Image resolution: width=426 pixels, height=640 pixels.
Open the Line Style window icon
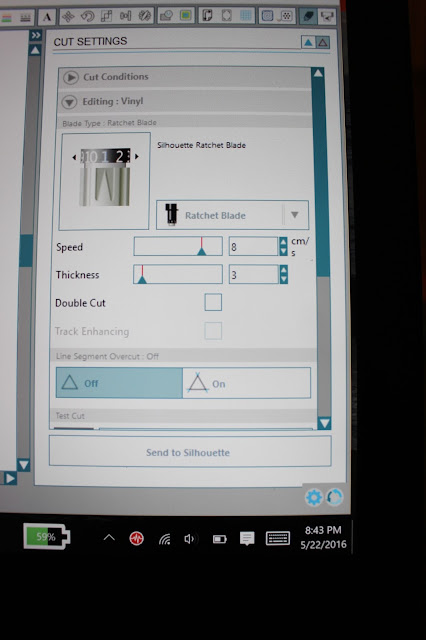(x=25, y=18)
